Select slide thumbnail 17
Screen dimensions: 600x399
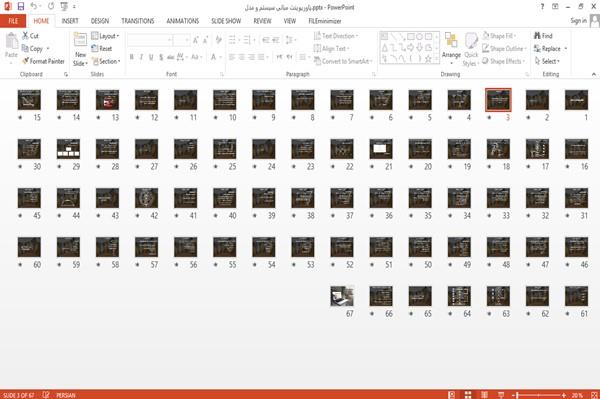coord(537,149)
